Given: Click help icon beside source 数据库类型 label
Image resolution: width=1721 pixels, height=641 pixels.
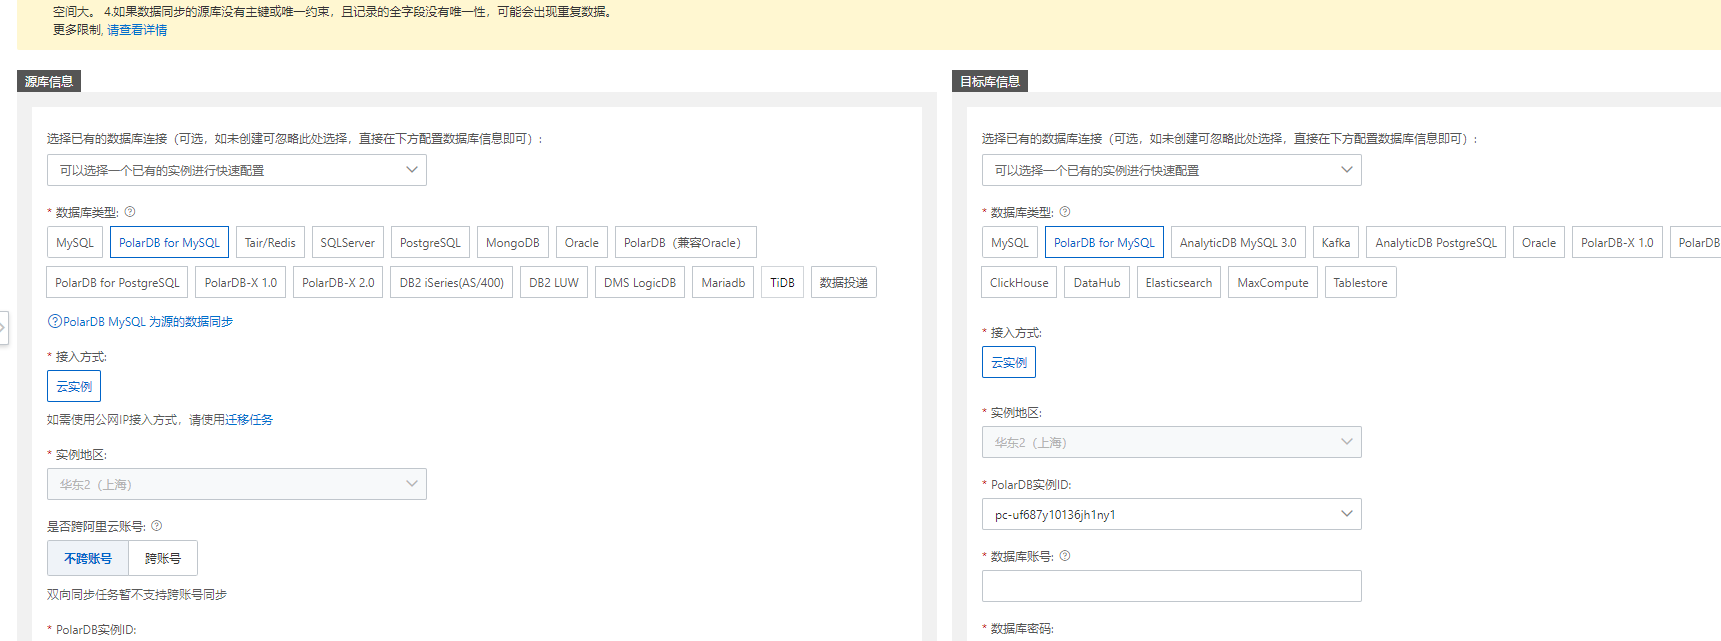Looking at the screenshot, I should pyautogui.click(x=130, y=212).
